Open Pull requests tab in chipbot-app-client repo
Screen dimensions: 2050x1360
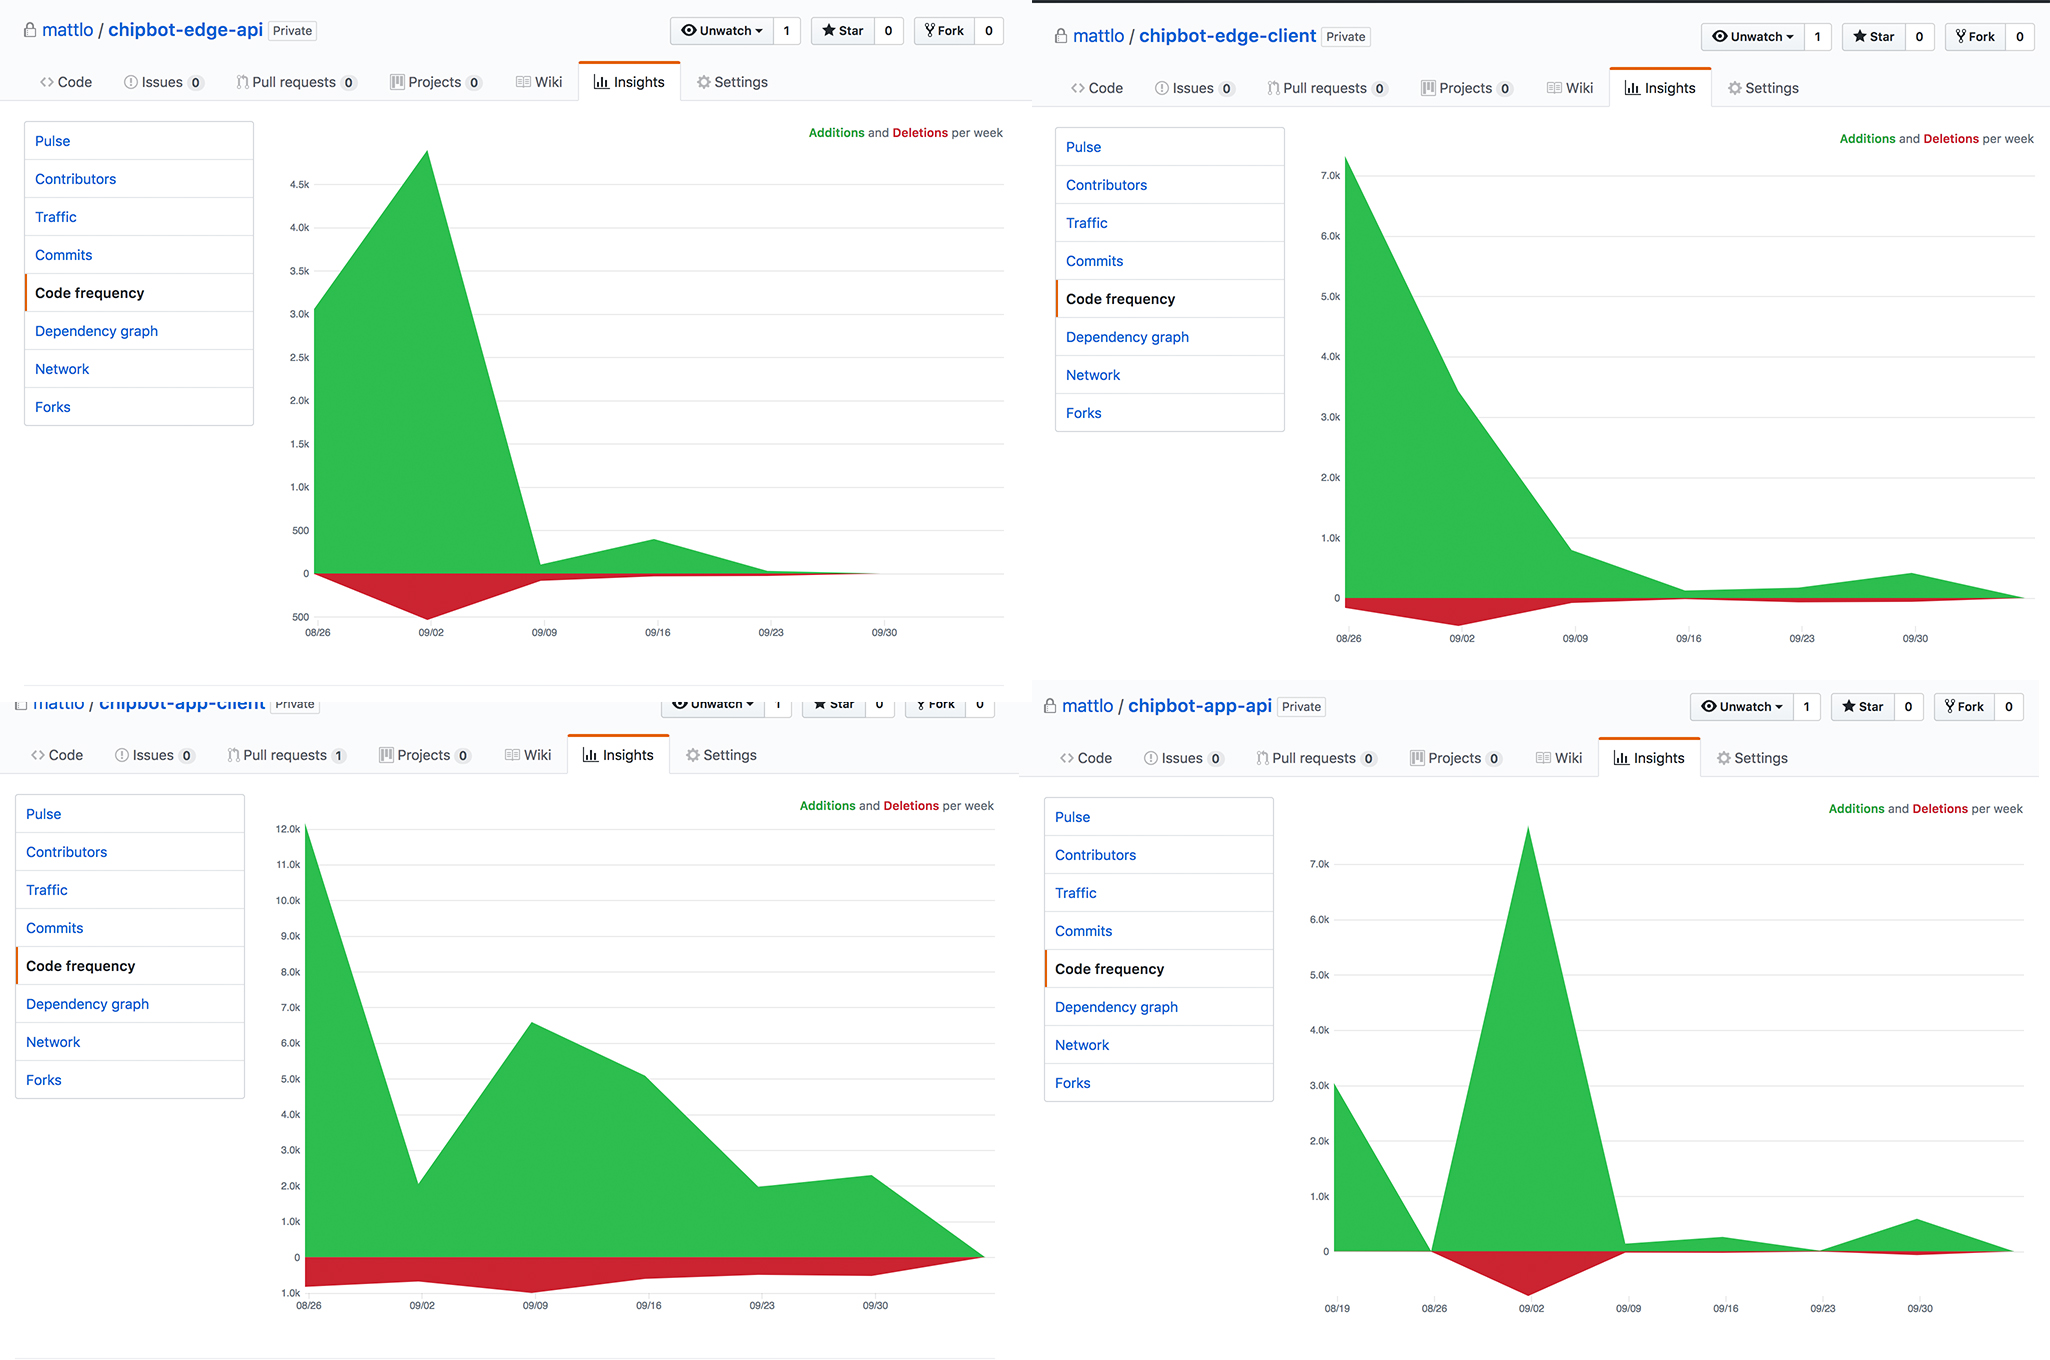286,755
